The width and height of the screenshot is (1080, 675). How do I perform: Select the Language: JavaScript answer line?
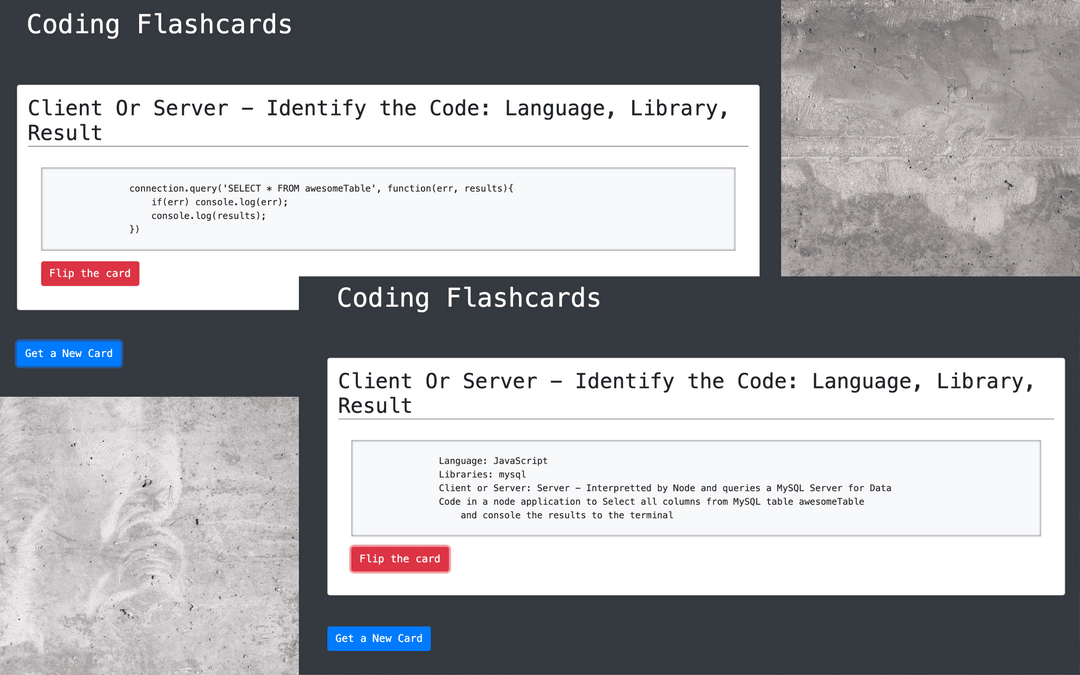click(x=493, y=461)
